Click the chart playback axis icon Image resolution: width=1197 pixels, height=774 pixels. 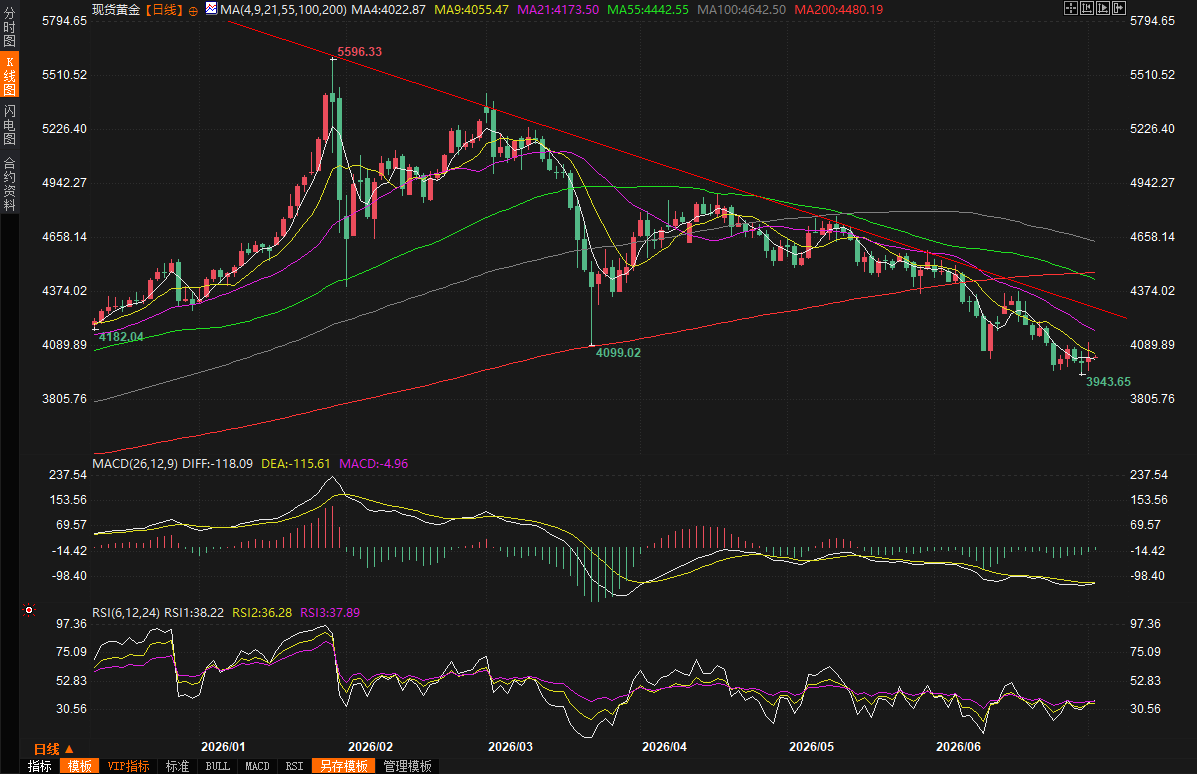click(1103, 8)
